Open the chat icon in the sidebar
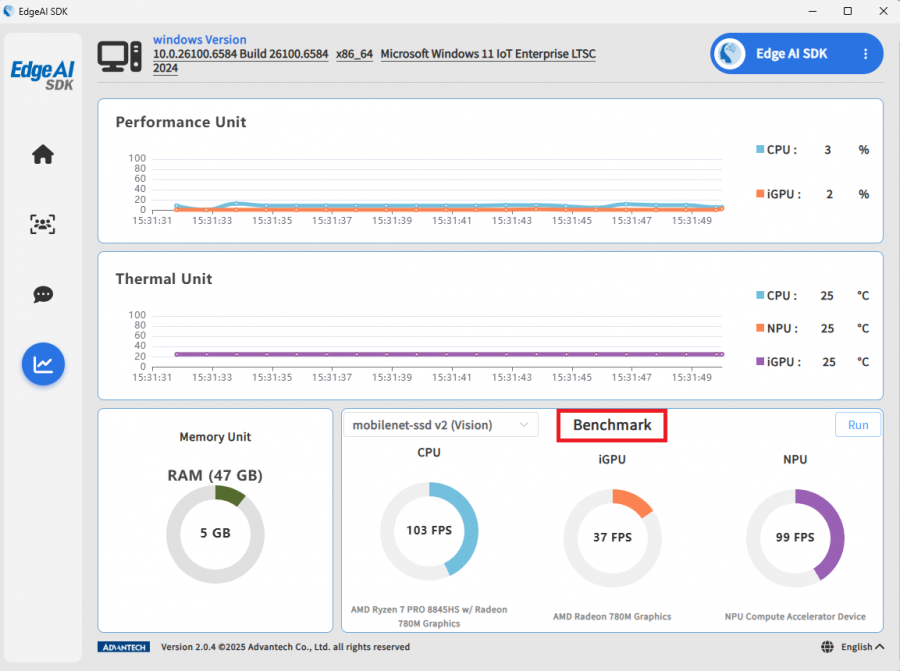The height and width of the screenshot is (671, 900). (42, 294)
